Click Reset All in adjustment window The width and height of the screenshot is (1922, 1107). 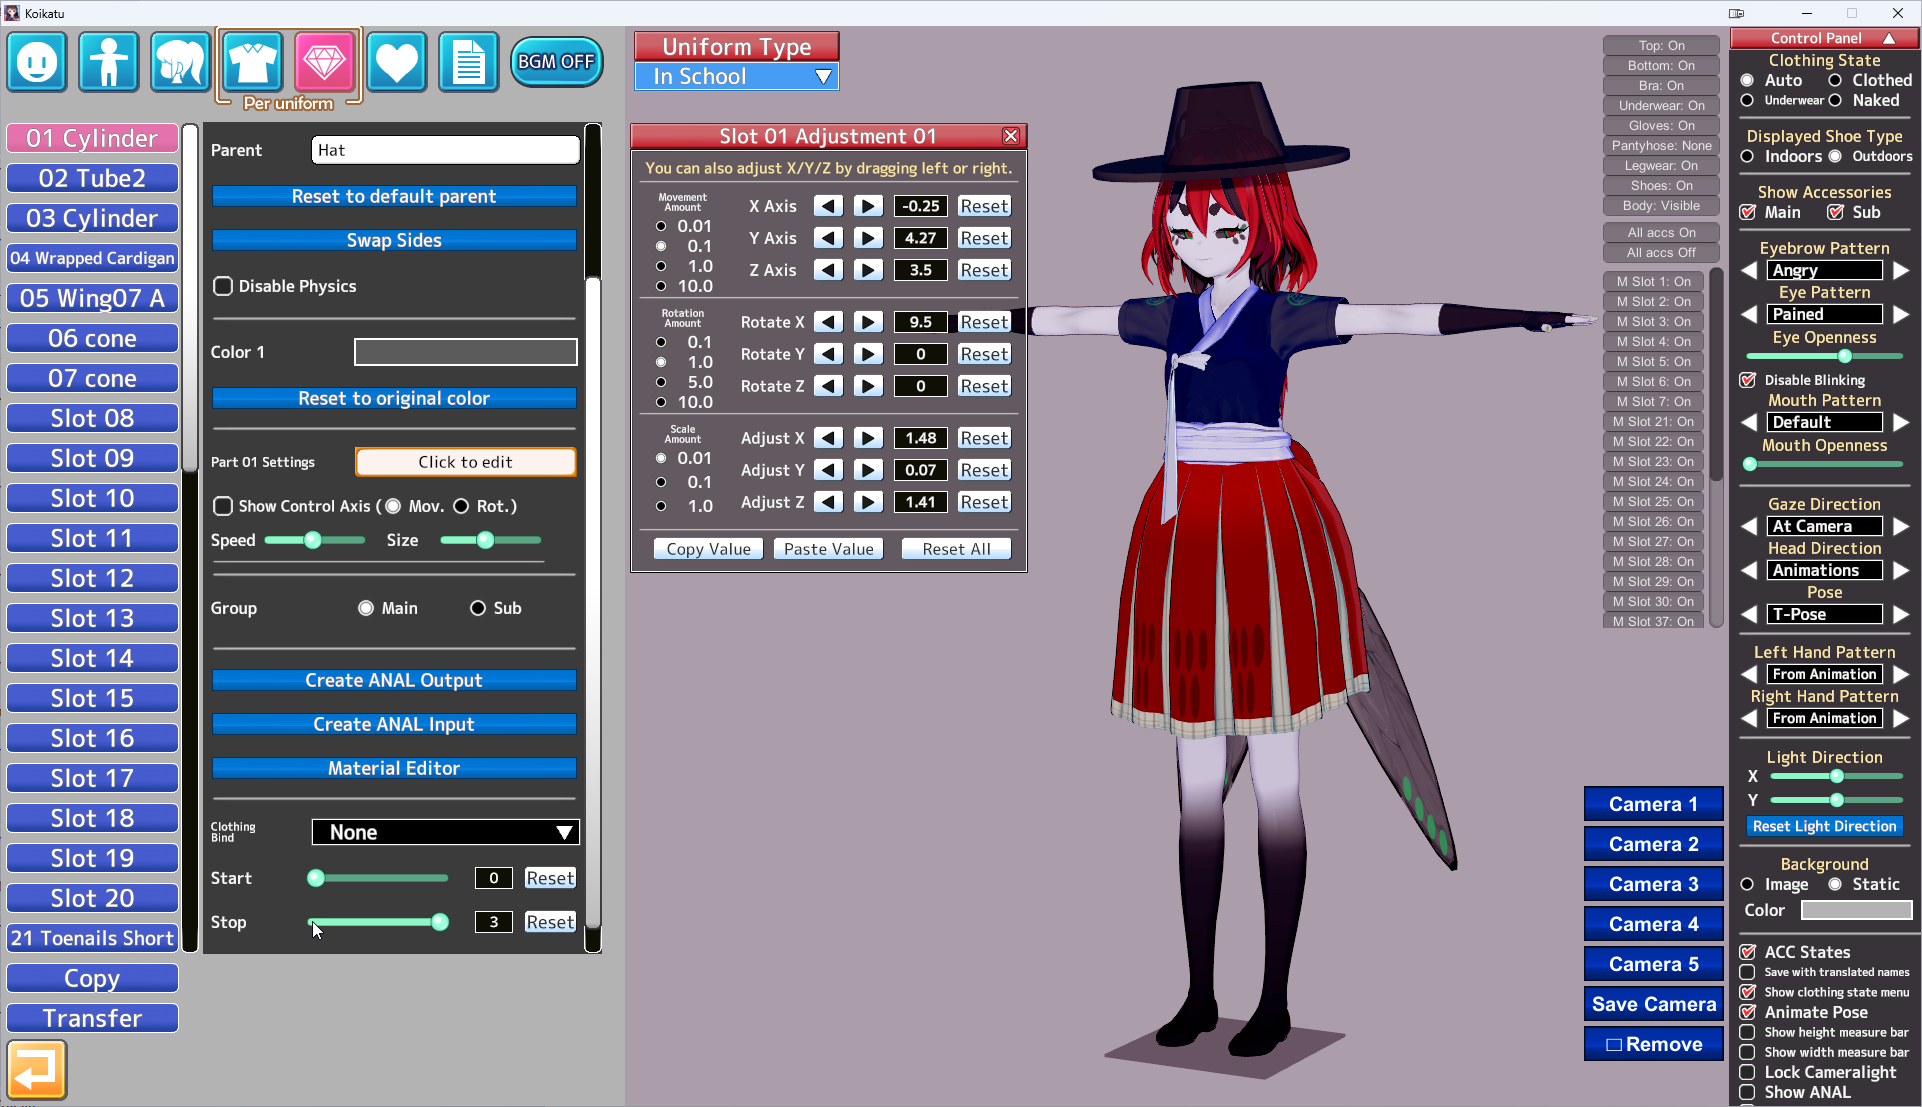point(956,549)
